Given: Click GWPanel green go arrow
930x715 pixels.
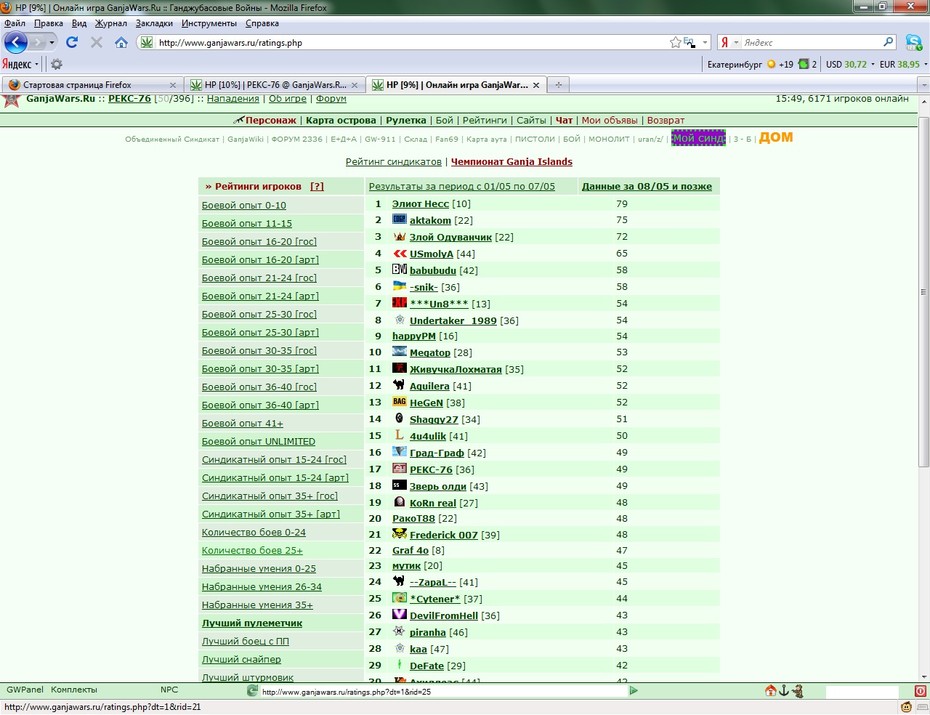Looking at the screenshot, I should click(633, 690).
